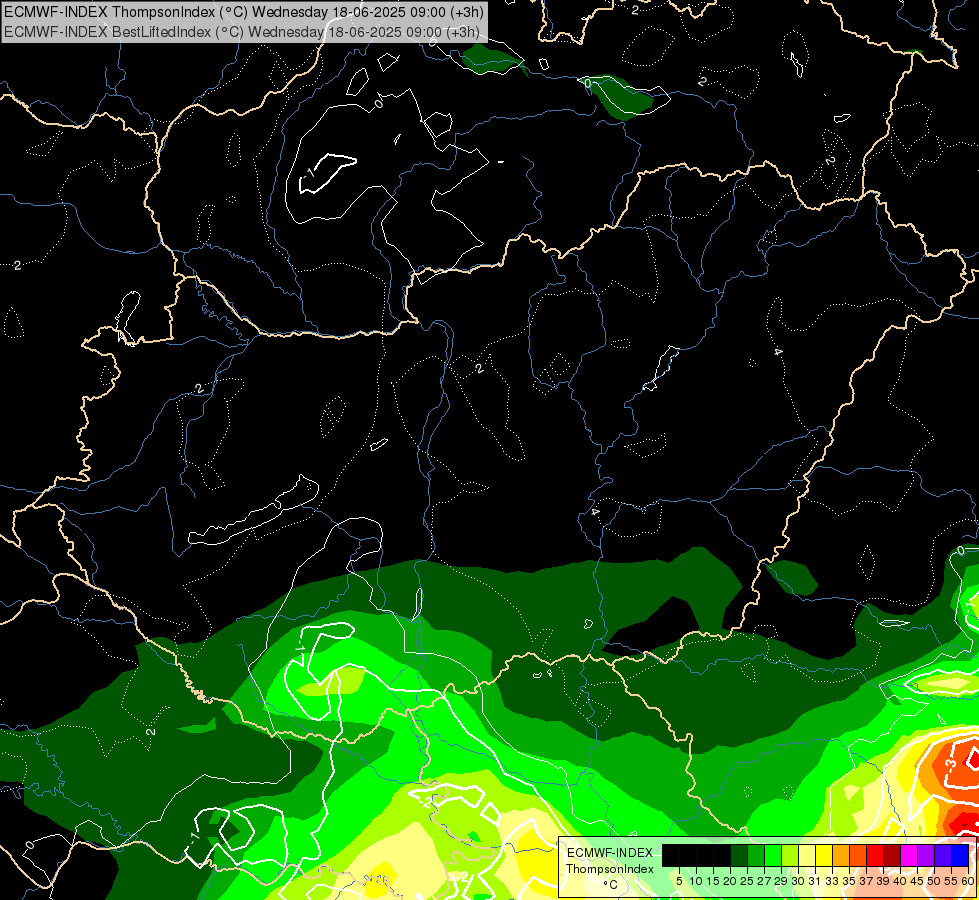Click the black swatch between 15 and 20
This screenshot has width=979, height=900.
[x=722, y=855]
